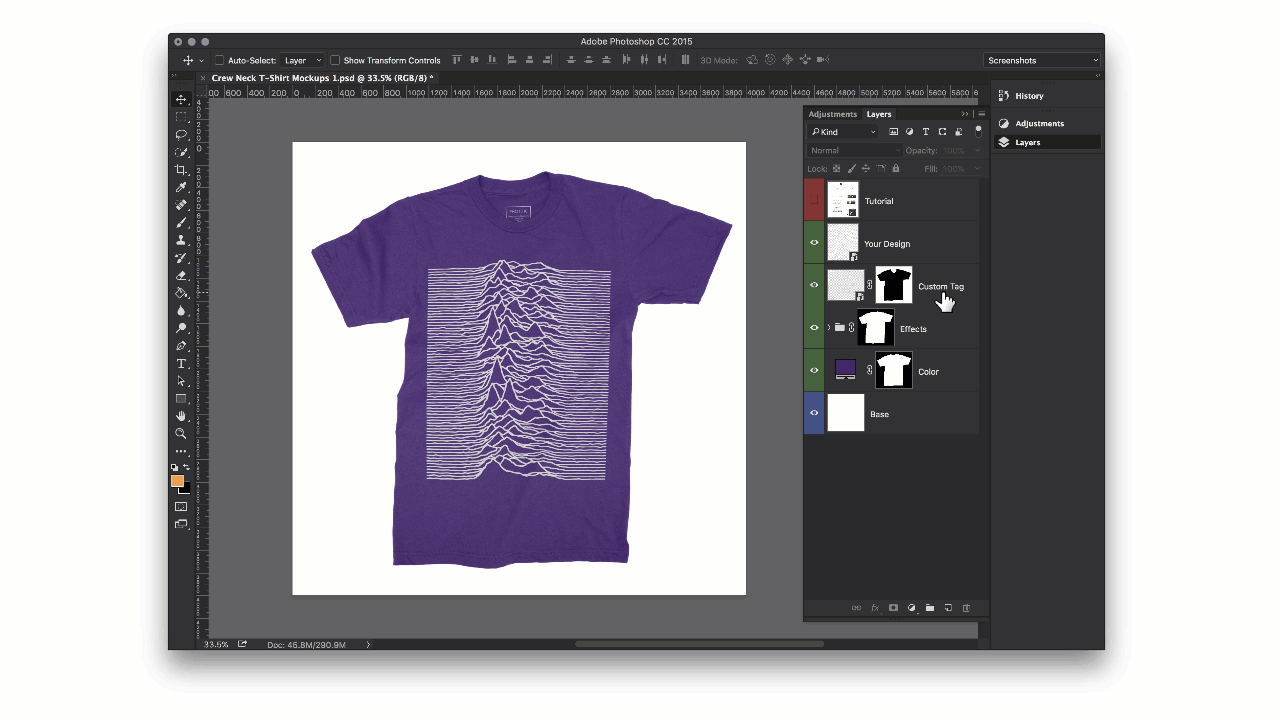Click the Add layer mask icon
The width and height of the screenshot is (1280, 720).
click(893, 607)
